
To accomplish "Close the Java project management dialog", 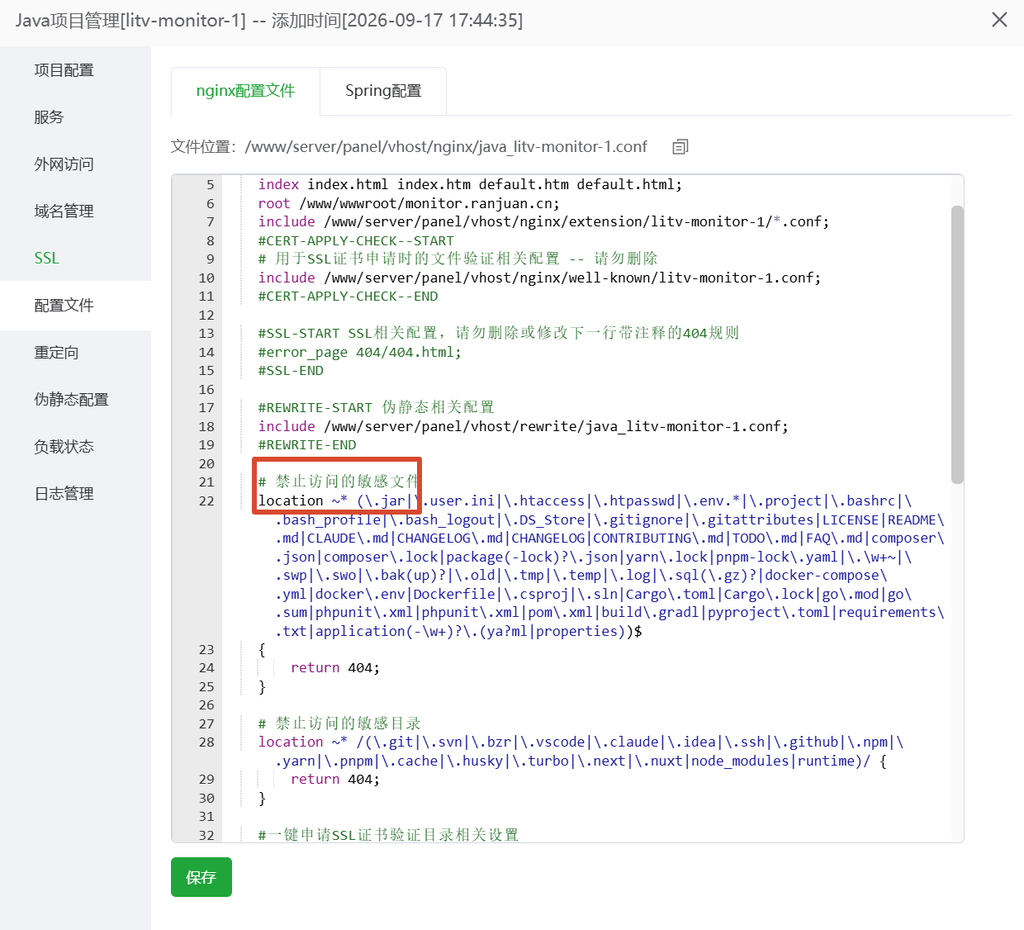I will tap(999, 20).
